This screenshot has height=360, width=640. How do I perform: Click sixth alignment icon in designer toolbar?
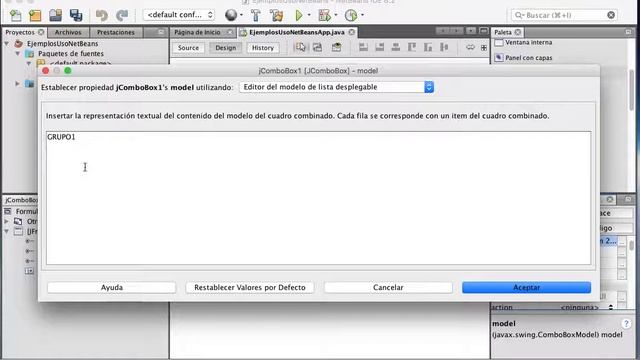[444, 47]
